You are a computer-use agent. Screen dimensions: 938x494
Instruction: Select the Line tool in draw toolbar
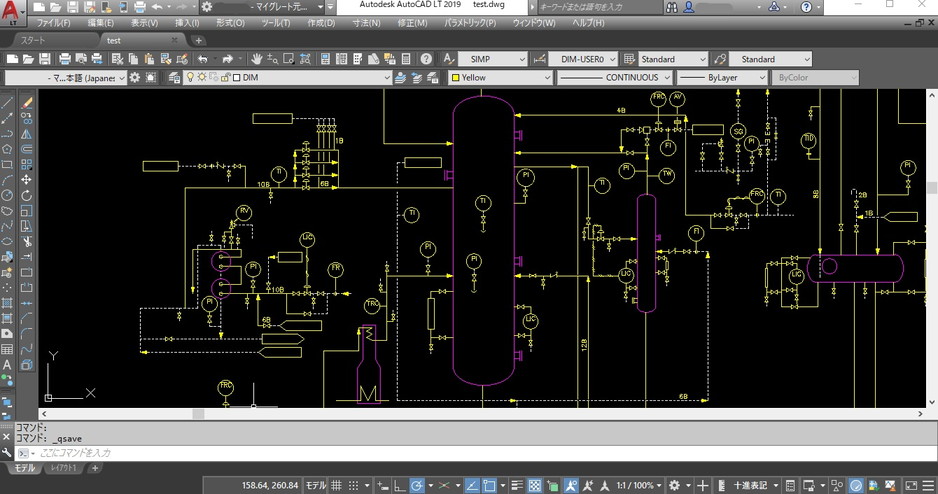(8, 102)
